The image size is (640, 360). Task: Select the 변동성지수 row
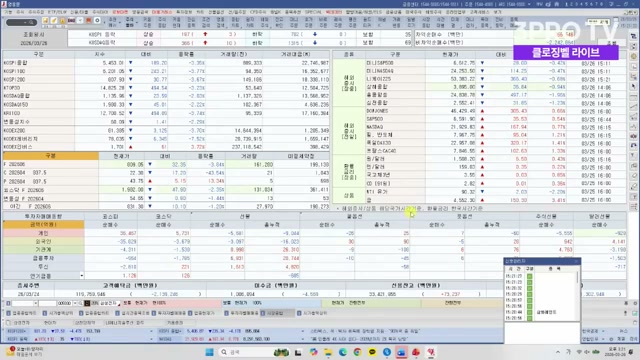click(166, 122)
